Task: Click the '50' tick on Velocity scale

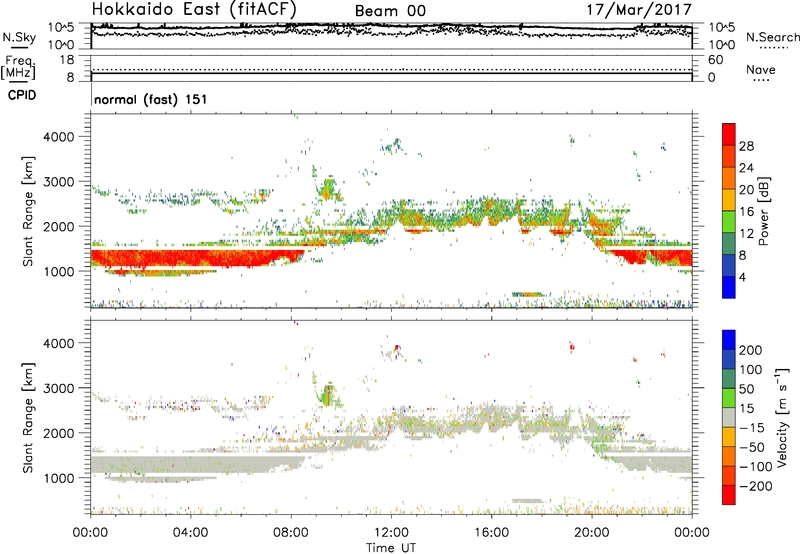Action: click(746, 389)
